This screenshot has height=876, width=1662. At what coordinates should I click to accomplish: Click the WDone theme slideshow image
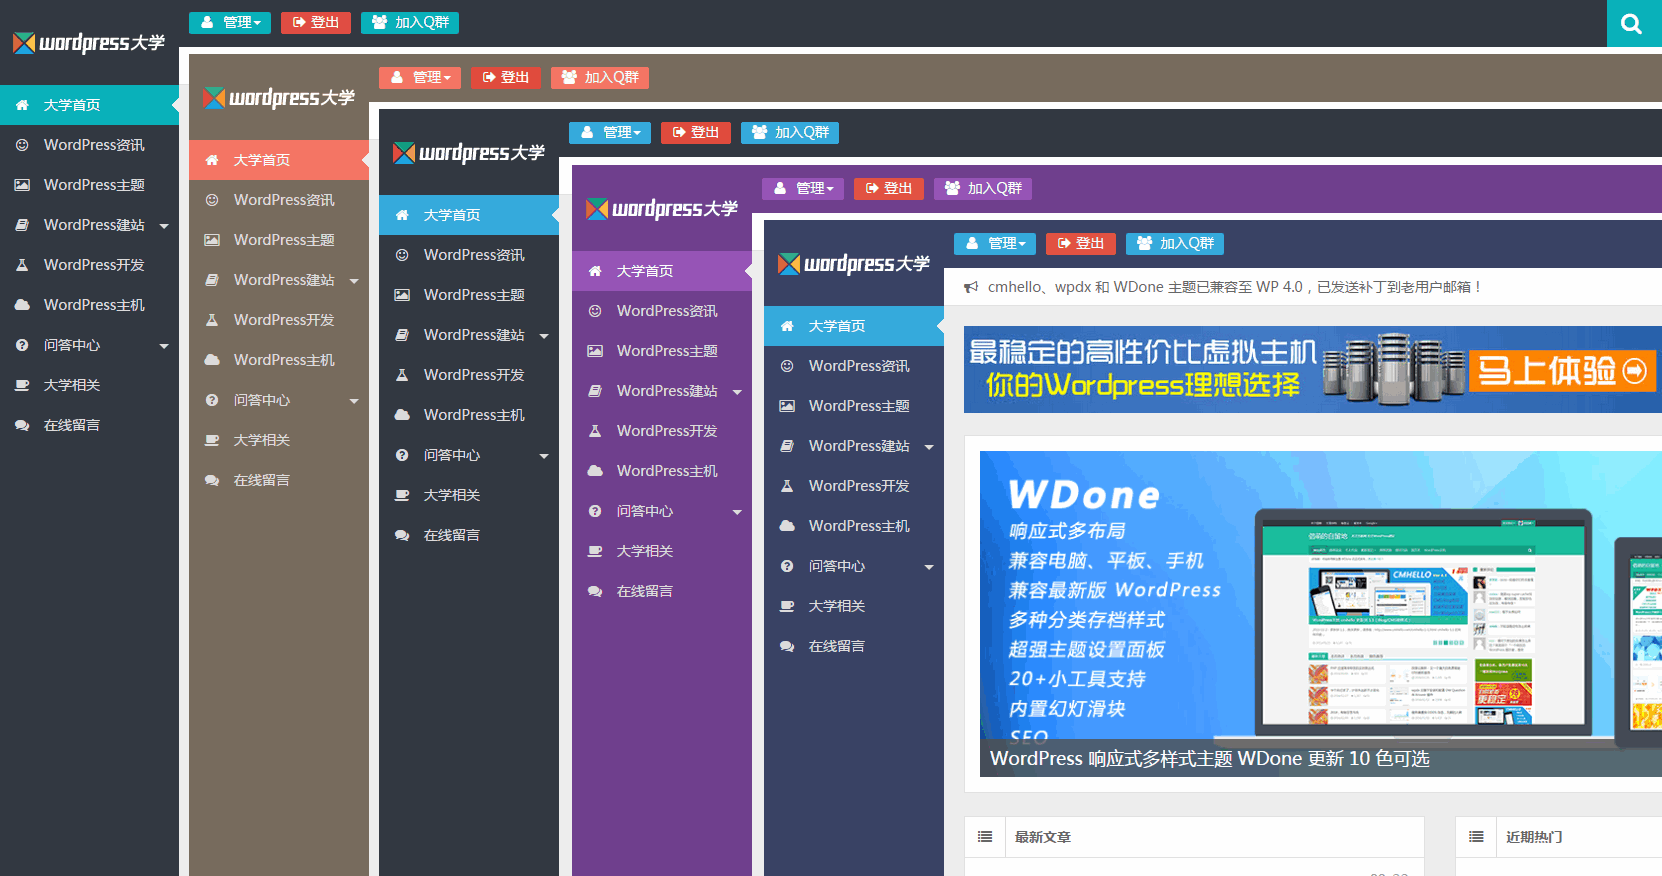[x=1321, y=613]
